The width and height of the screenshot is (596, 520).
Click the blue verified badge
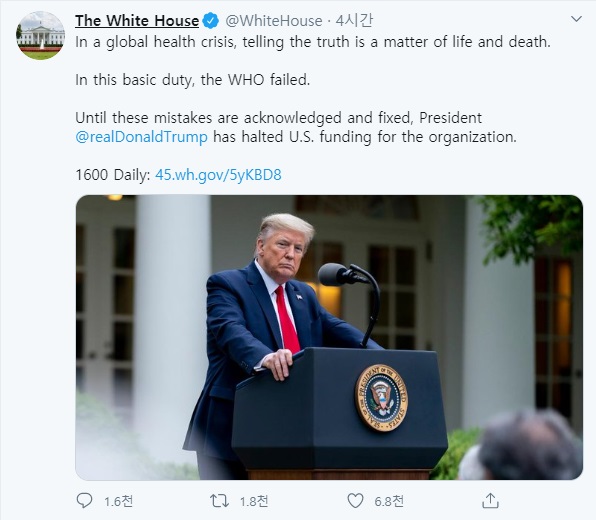(x=211, y=21)
